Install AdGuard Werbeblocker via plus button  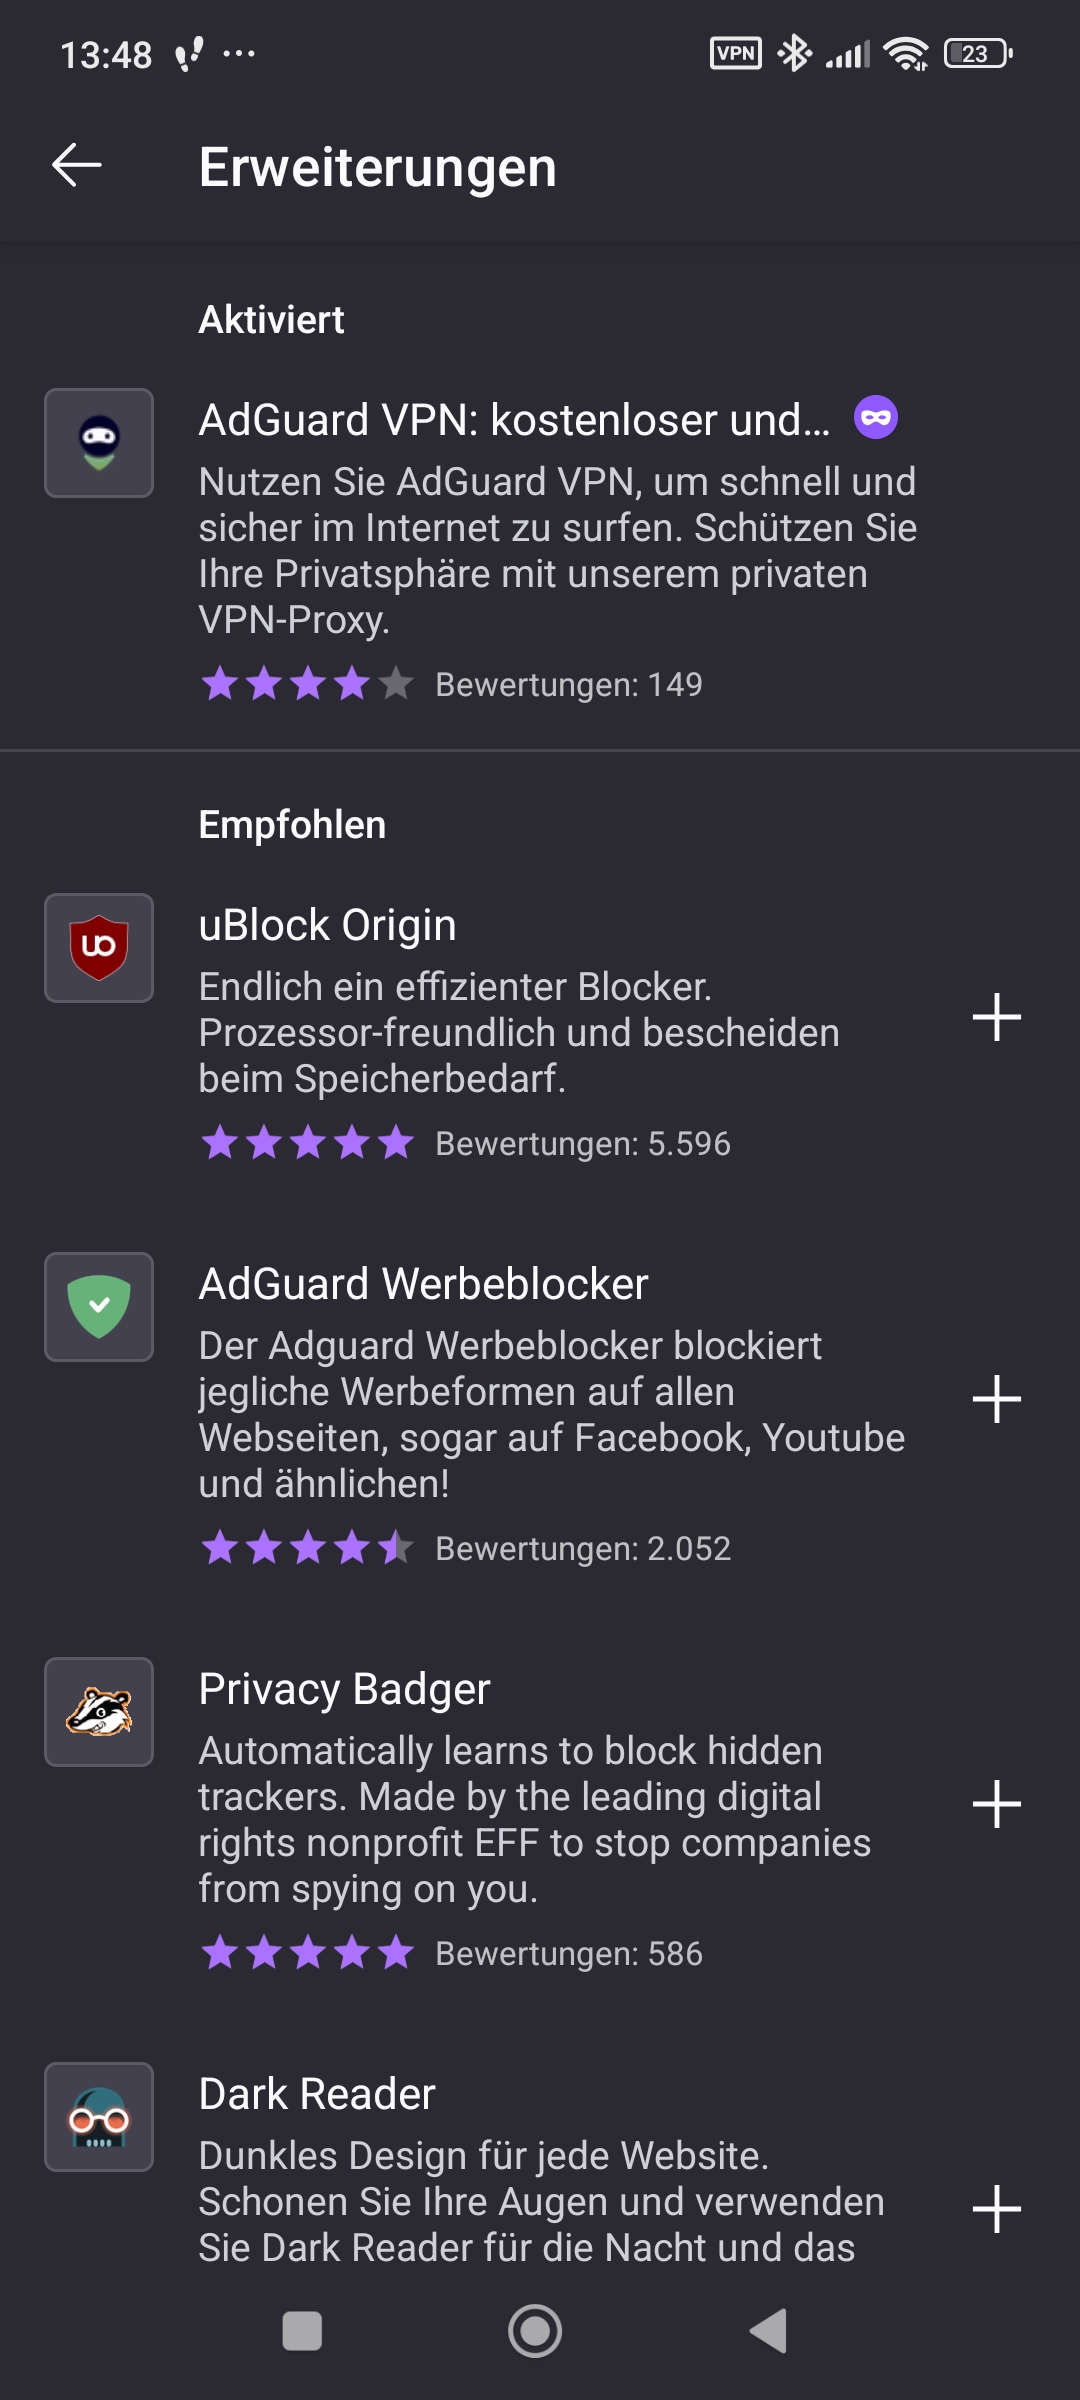coord(997,1398)
